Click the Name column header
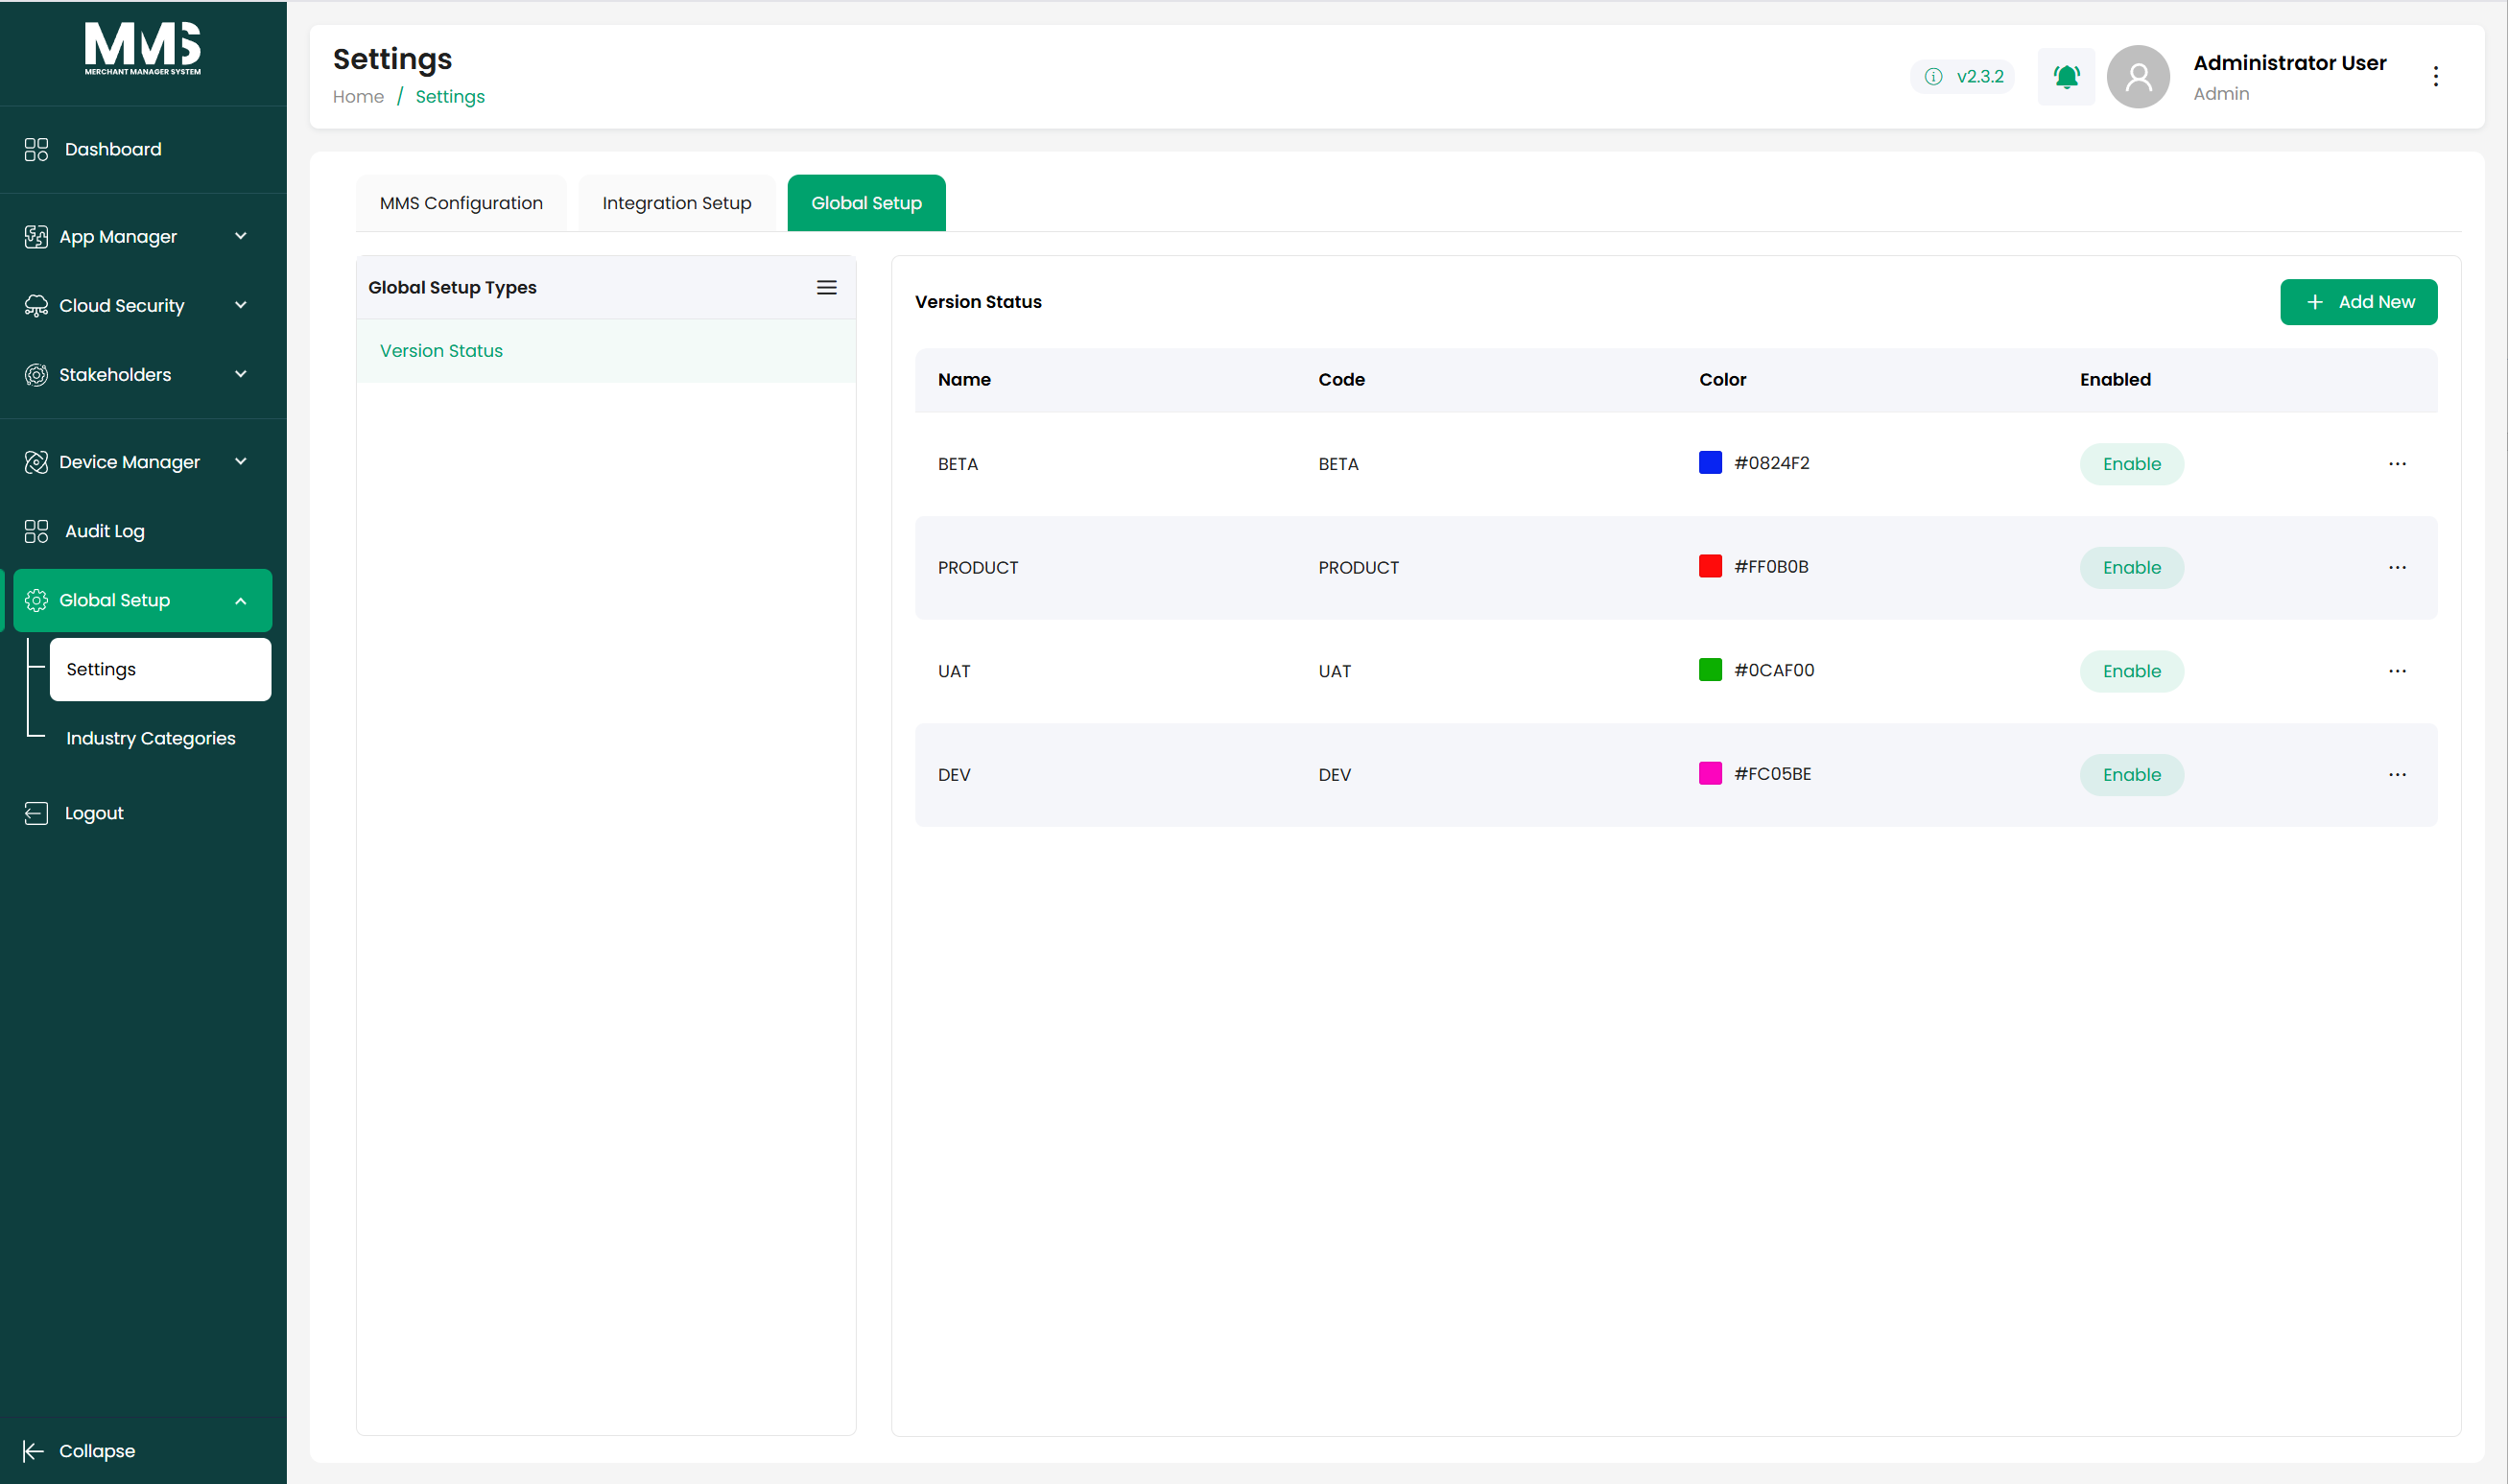 [x=964, y=380]
